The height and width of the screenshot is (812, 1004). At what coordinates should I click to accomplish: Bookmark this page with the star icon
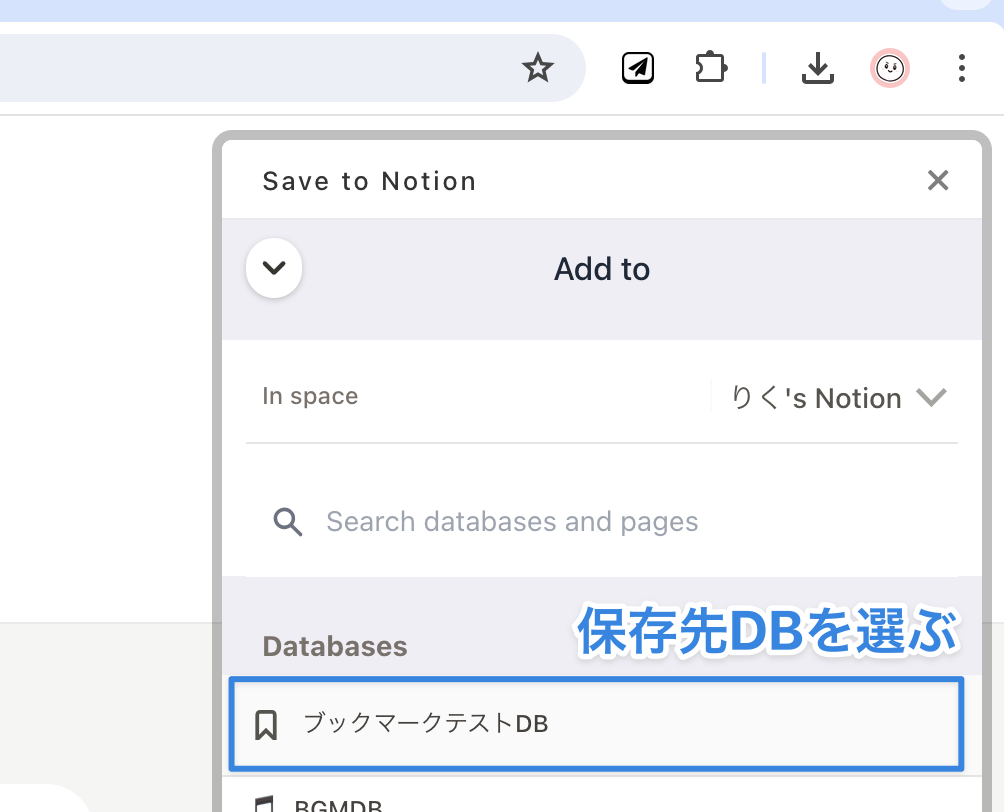(x=537, y=68)
